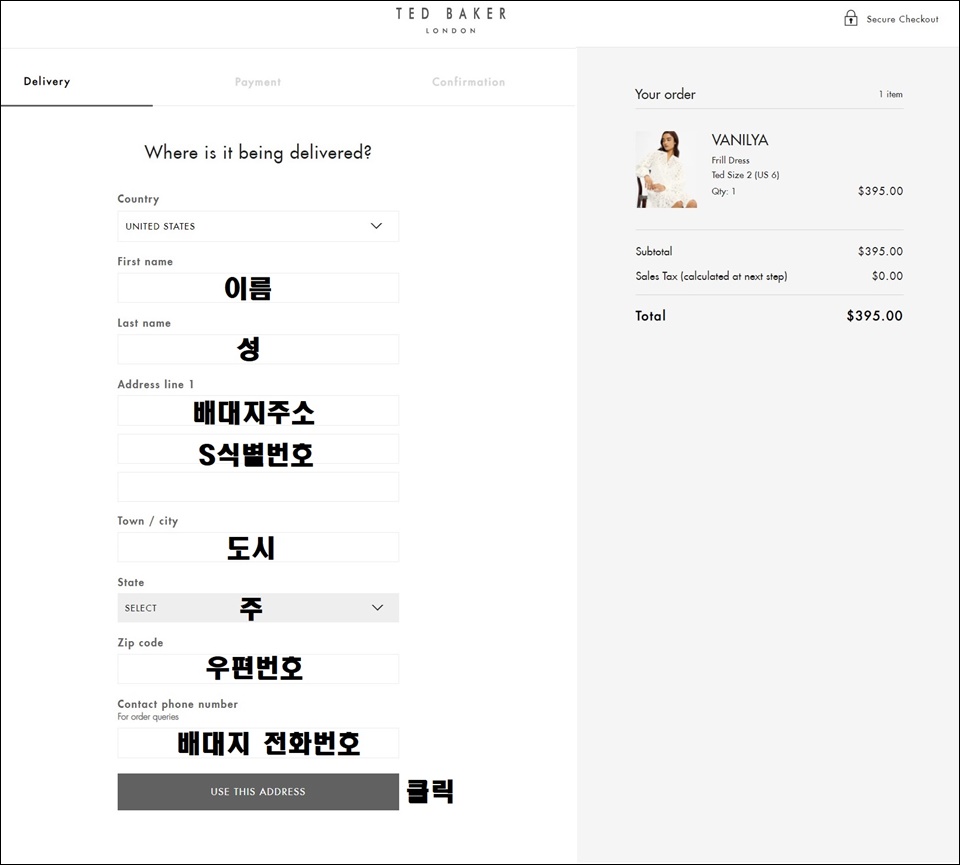
Task: Click the '1 item' count text
Action: coord(891,94)
